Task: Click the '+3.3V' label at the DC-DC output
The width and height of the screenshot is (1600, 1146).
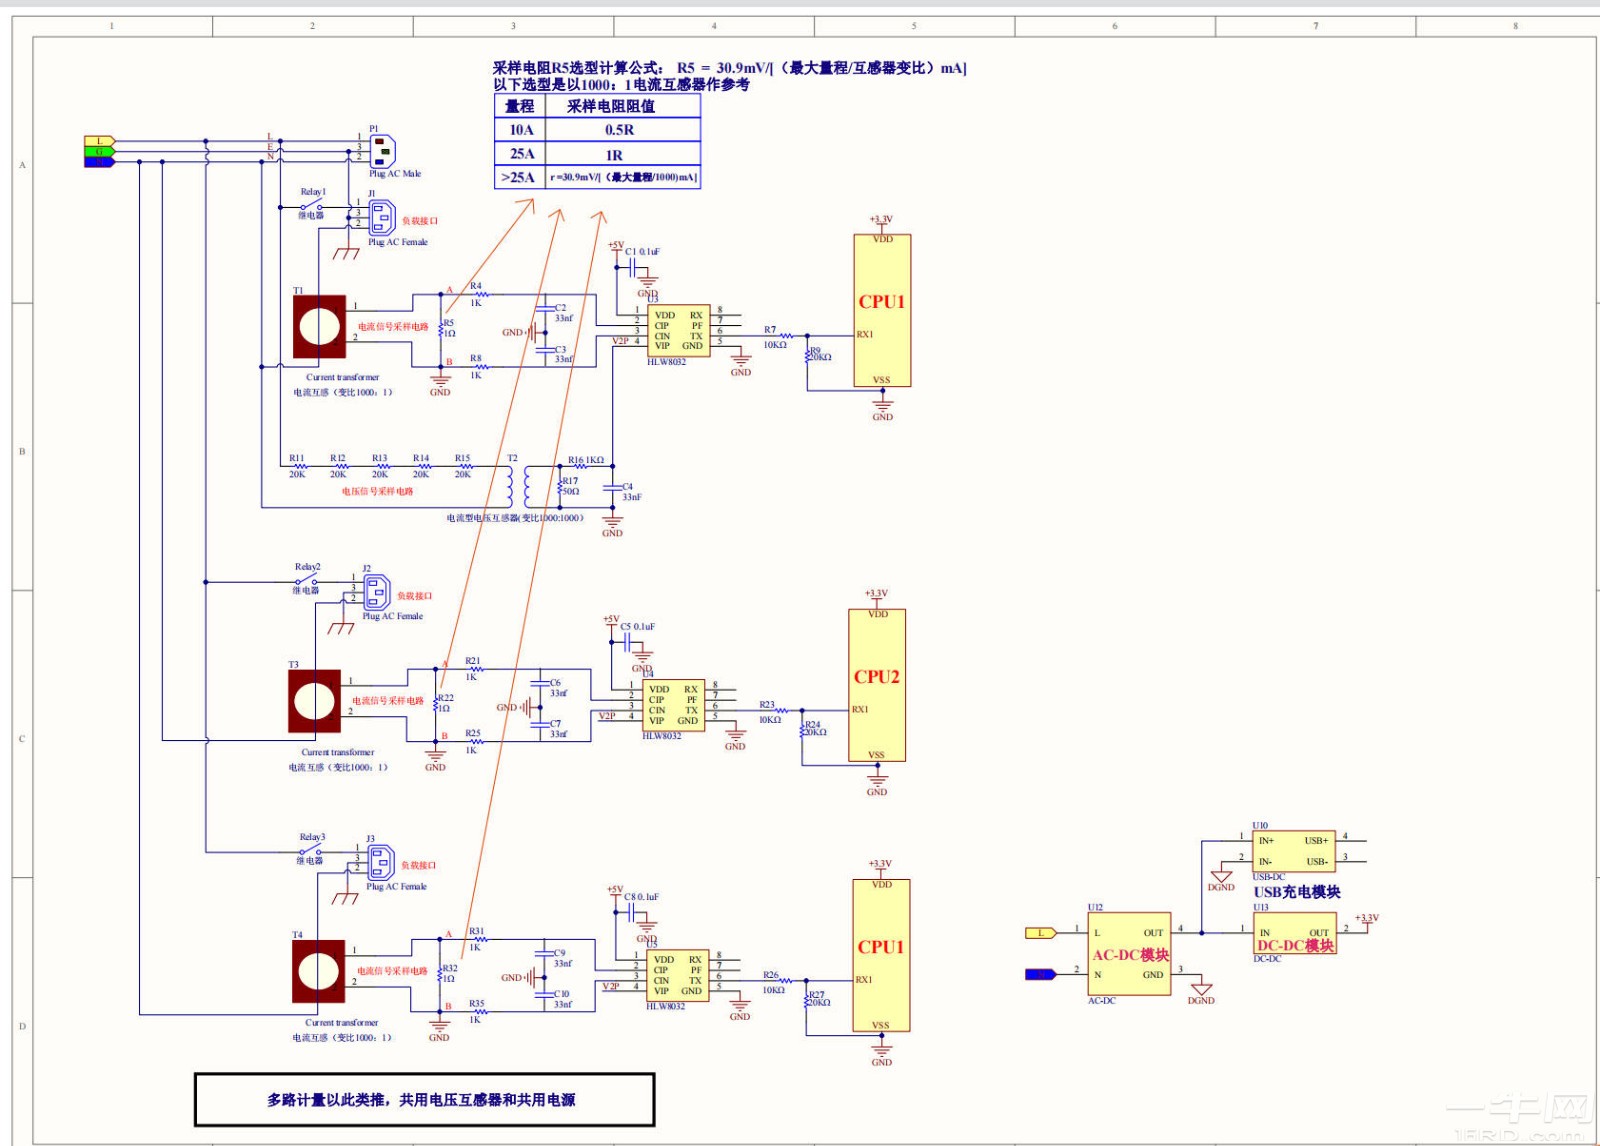Action: coord(1367,918)
